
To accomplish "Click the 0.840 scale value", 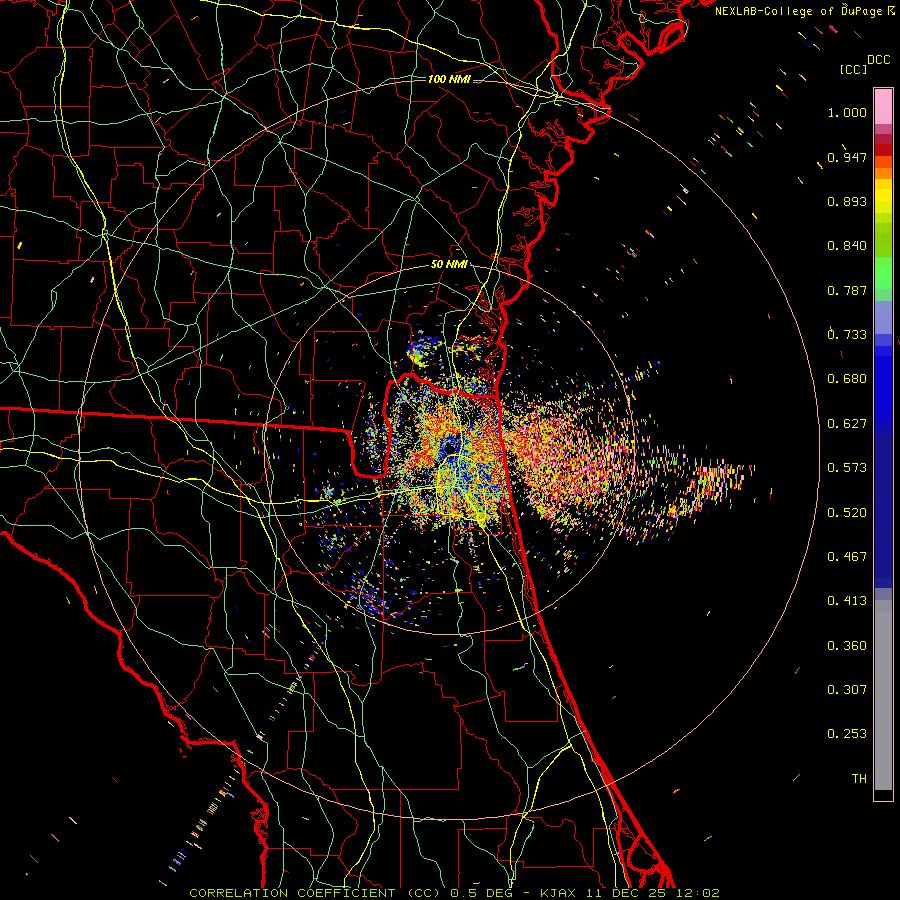I will click(847, 246).
